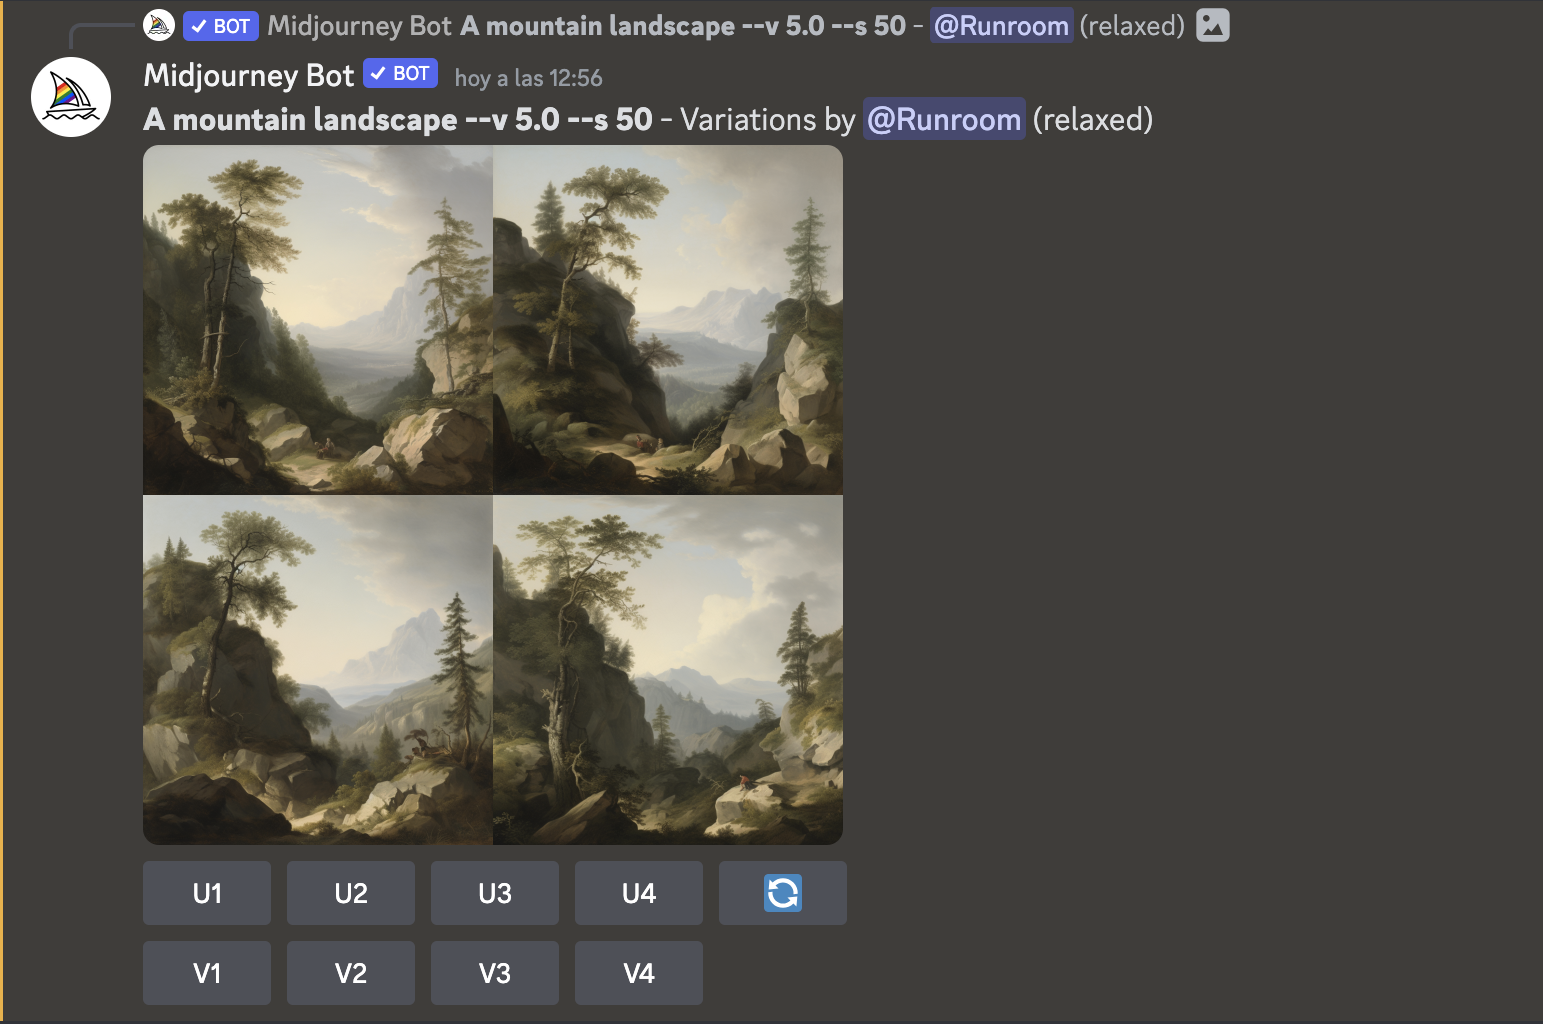1543x1024 pixels.
Task: Choose U4 upscale button
Action: click(x=639, y=893)
